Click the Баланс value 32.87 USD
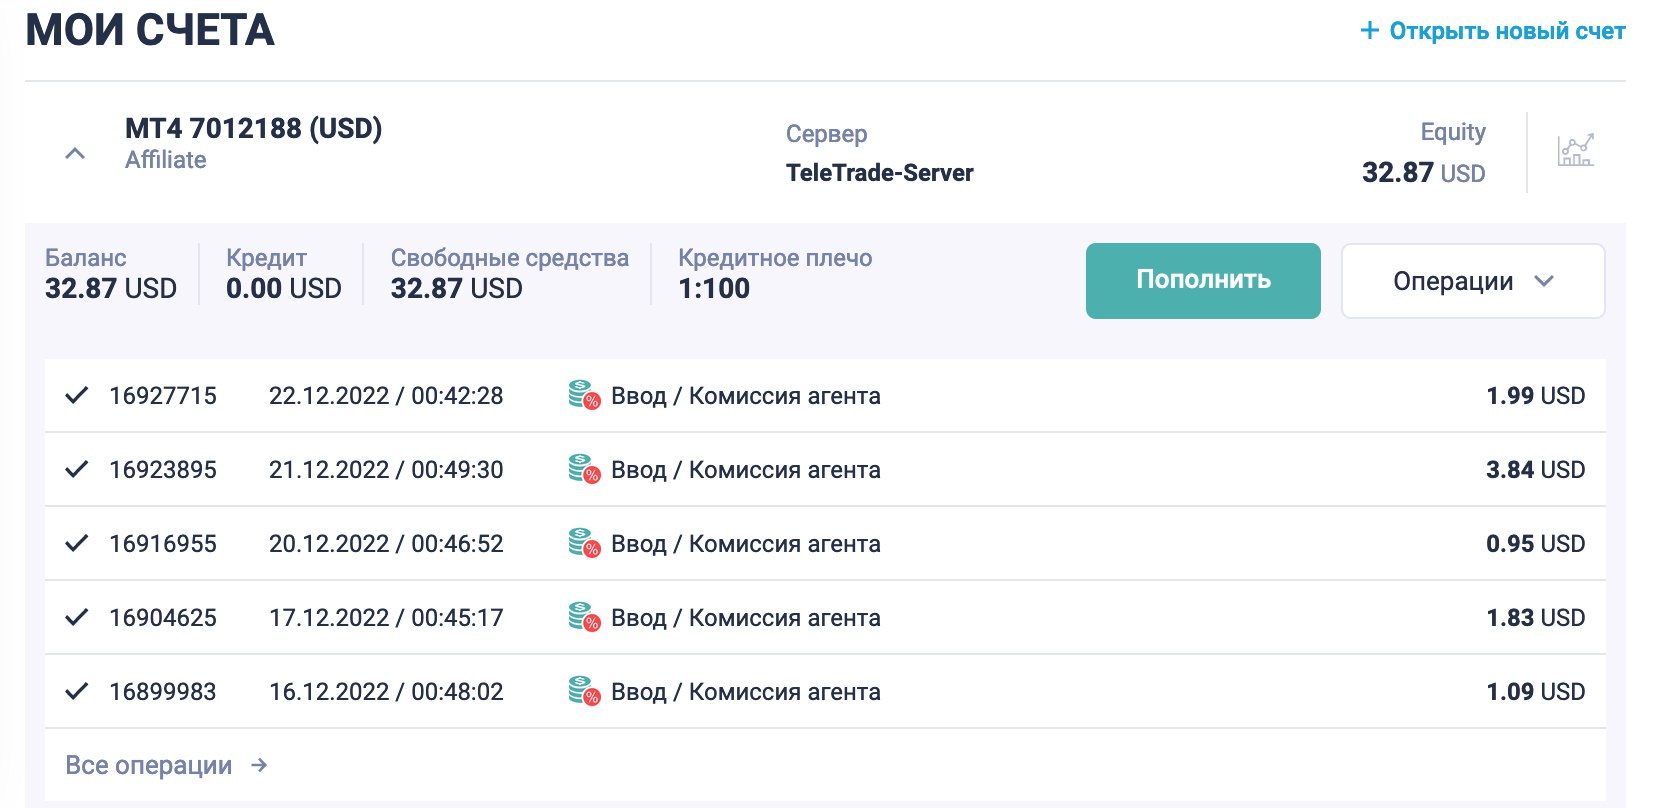Screen dimensions: 1660x808 (x=111, y=289)
